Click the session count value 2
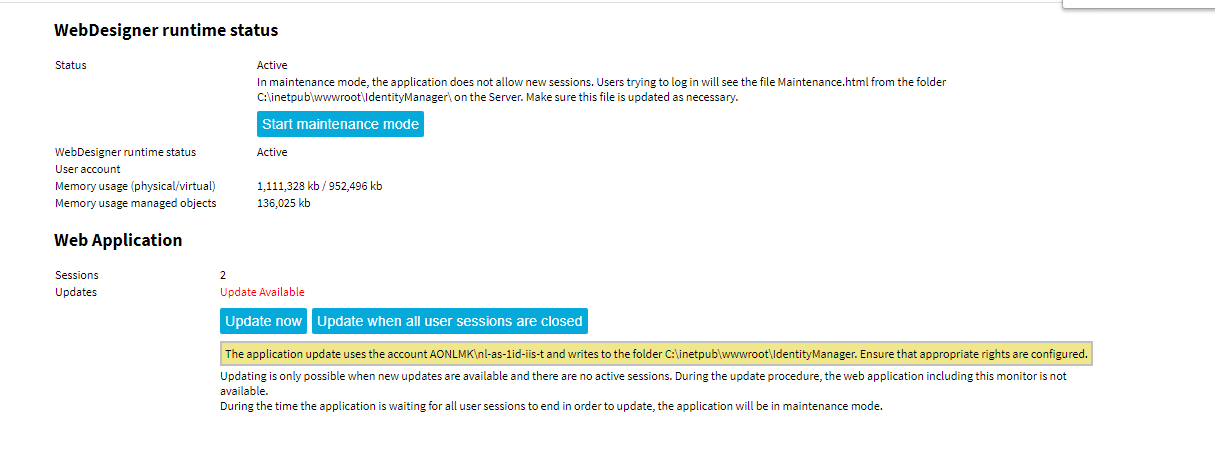 point(223,275)
